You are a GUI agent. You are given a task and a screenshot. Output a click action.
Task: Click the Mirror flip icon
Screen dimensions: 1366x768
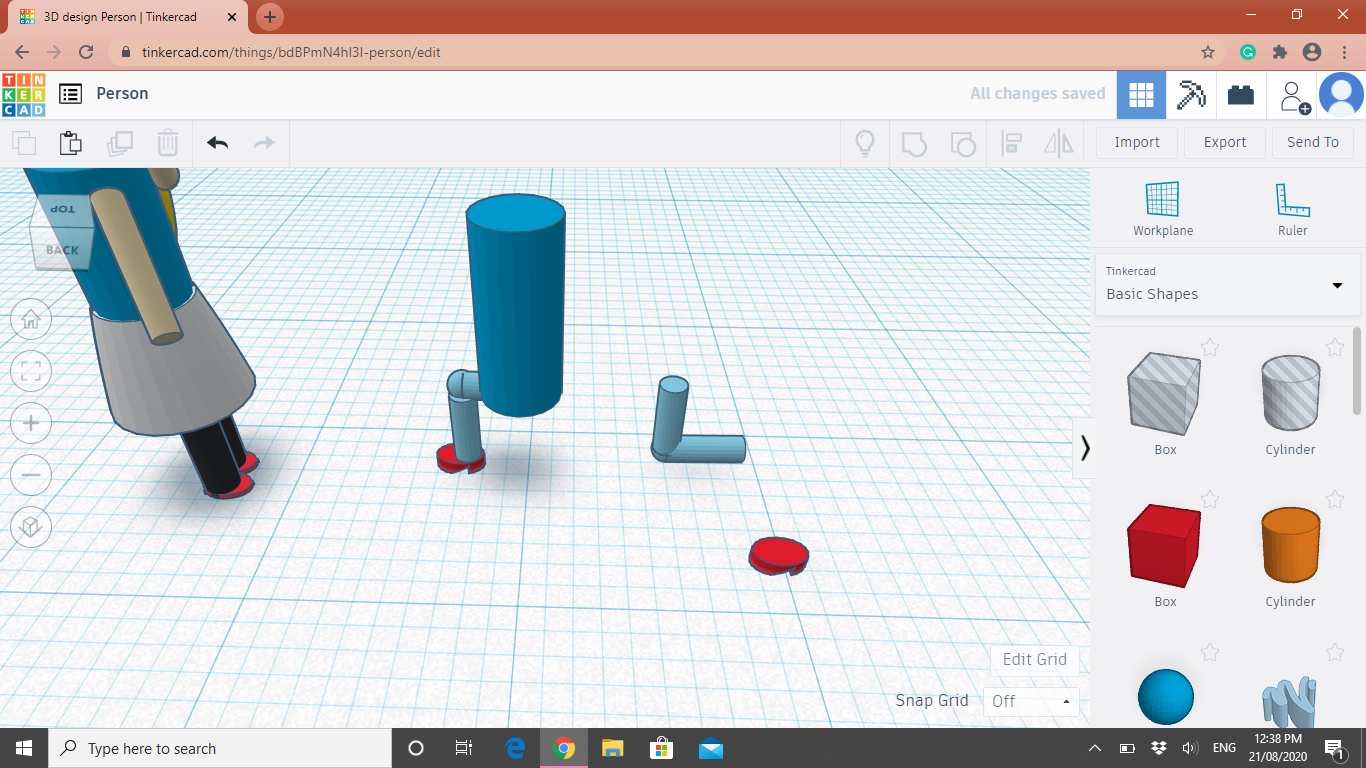pos(1058,143)
